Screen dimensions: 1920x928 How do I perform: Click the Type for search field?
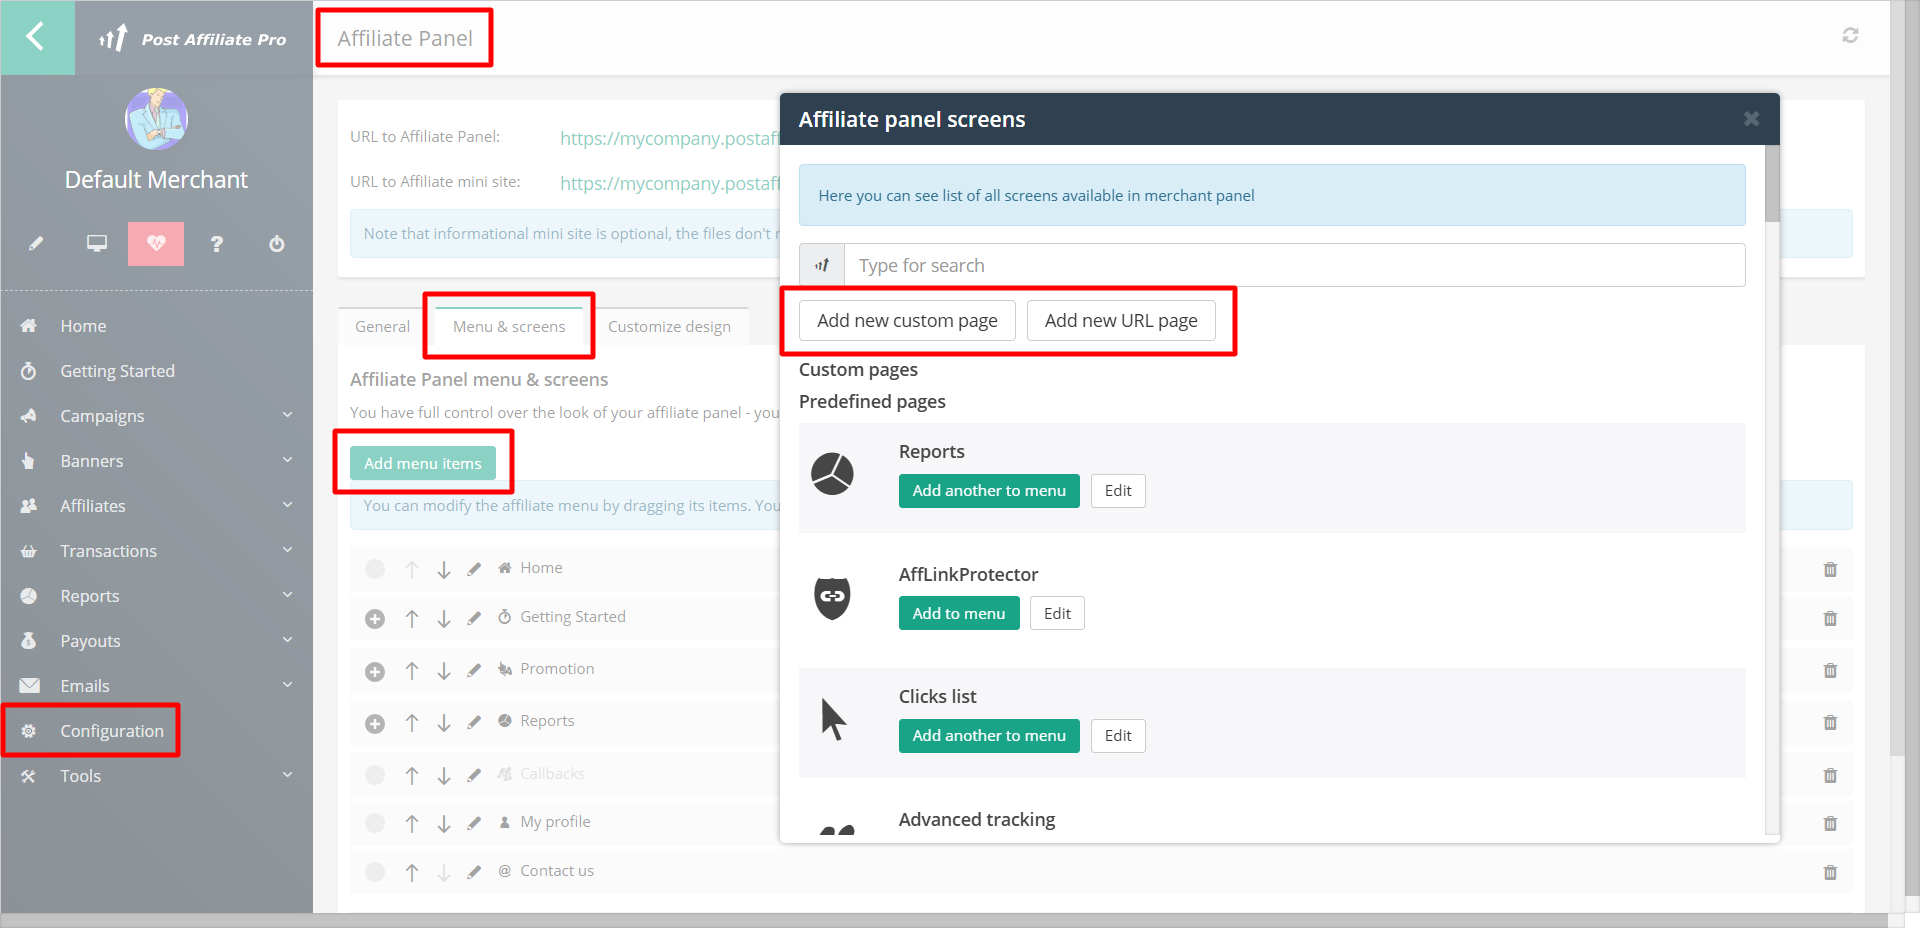click(x=1295, y=265)
